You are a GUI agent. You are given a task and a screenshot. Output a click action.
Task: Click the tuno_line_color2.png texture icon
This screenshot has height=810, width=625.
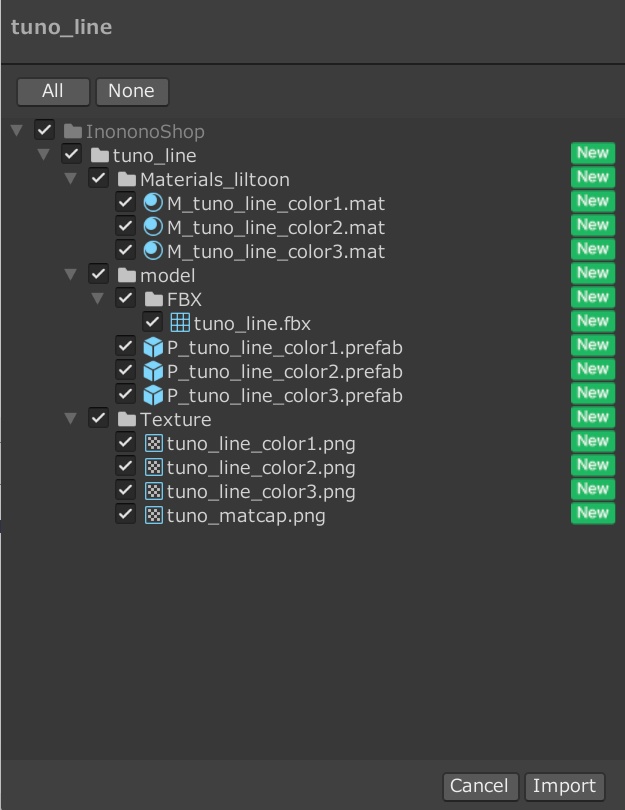click(153, 467)
